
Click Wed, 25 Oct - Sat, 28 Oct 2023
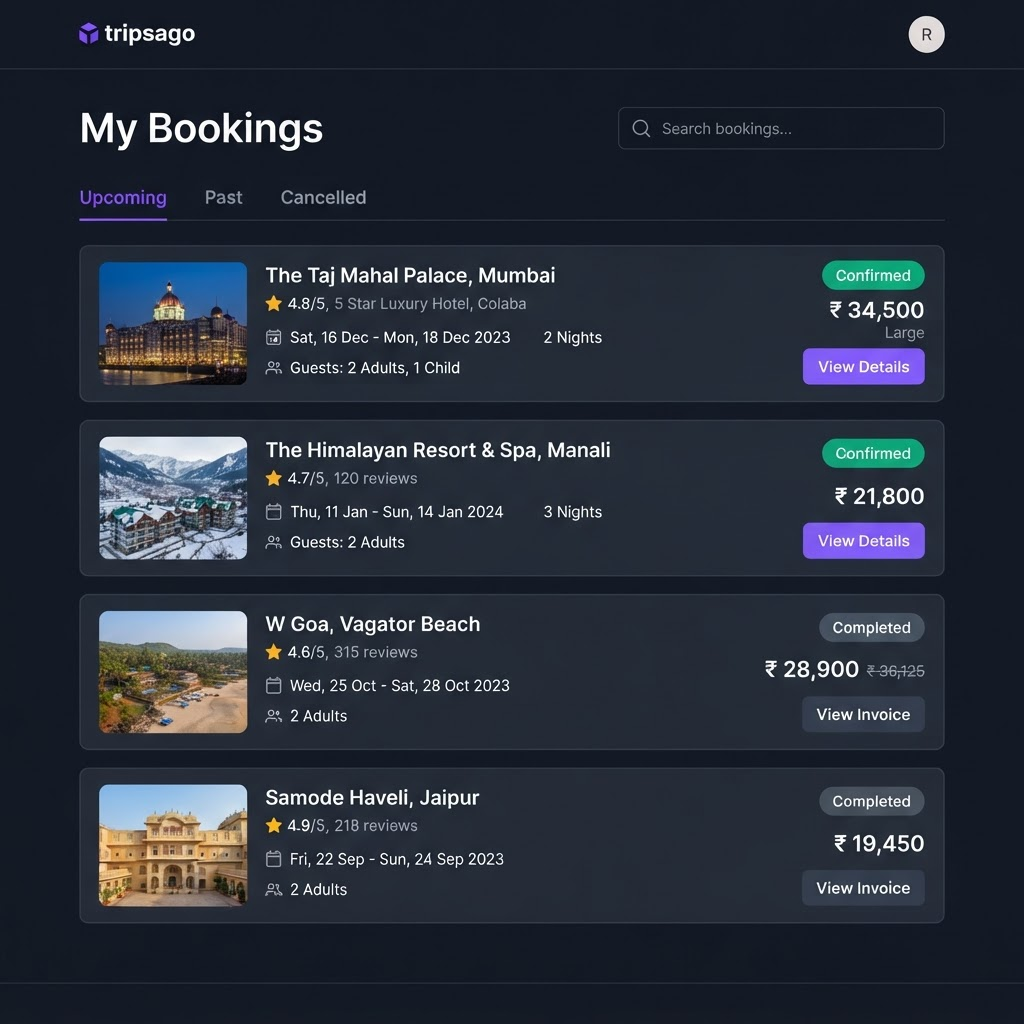[x=400, y=686]
